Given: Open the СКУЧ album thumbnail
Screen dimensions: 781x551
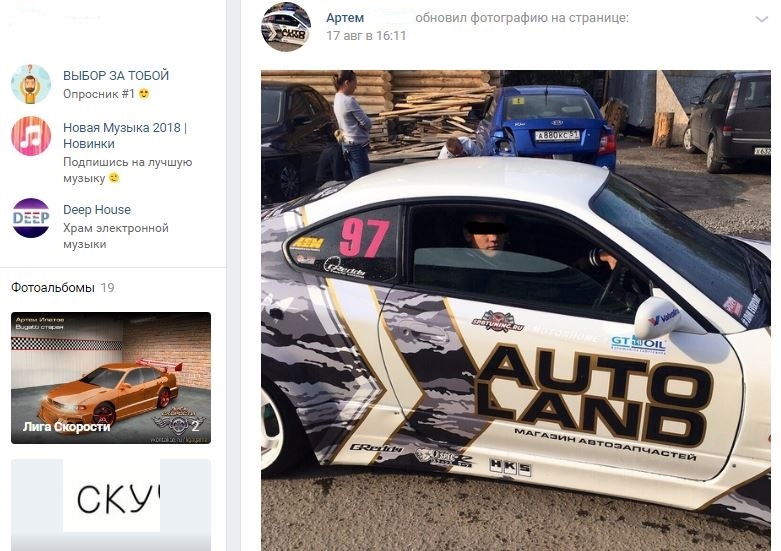Looking at the screenshot, I should [x=111, y=505].
